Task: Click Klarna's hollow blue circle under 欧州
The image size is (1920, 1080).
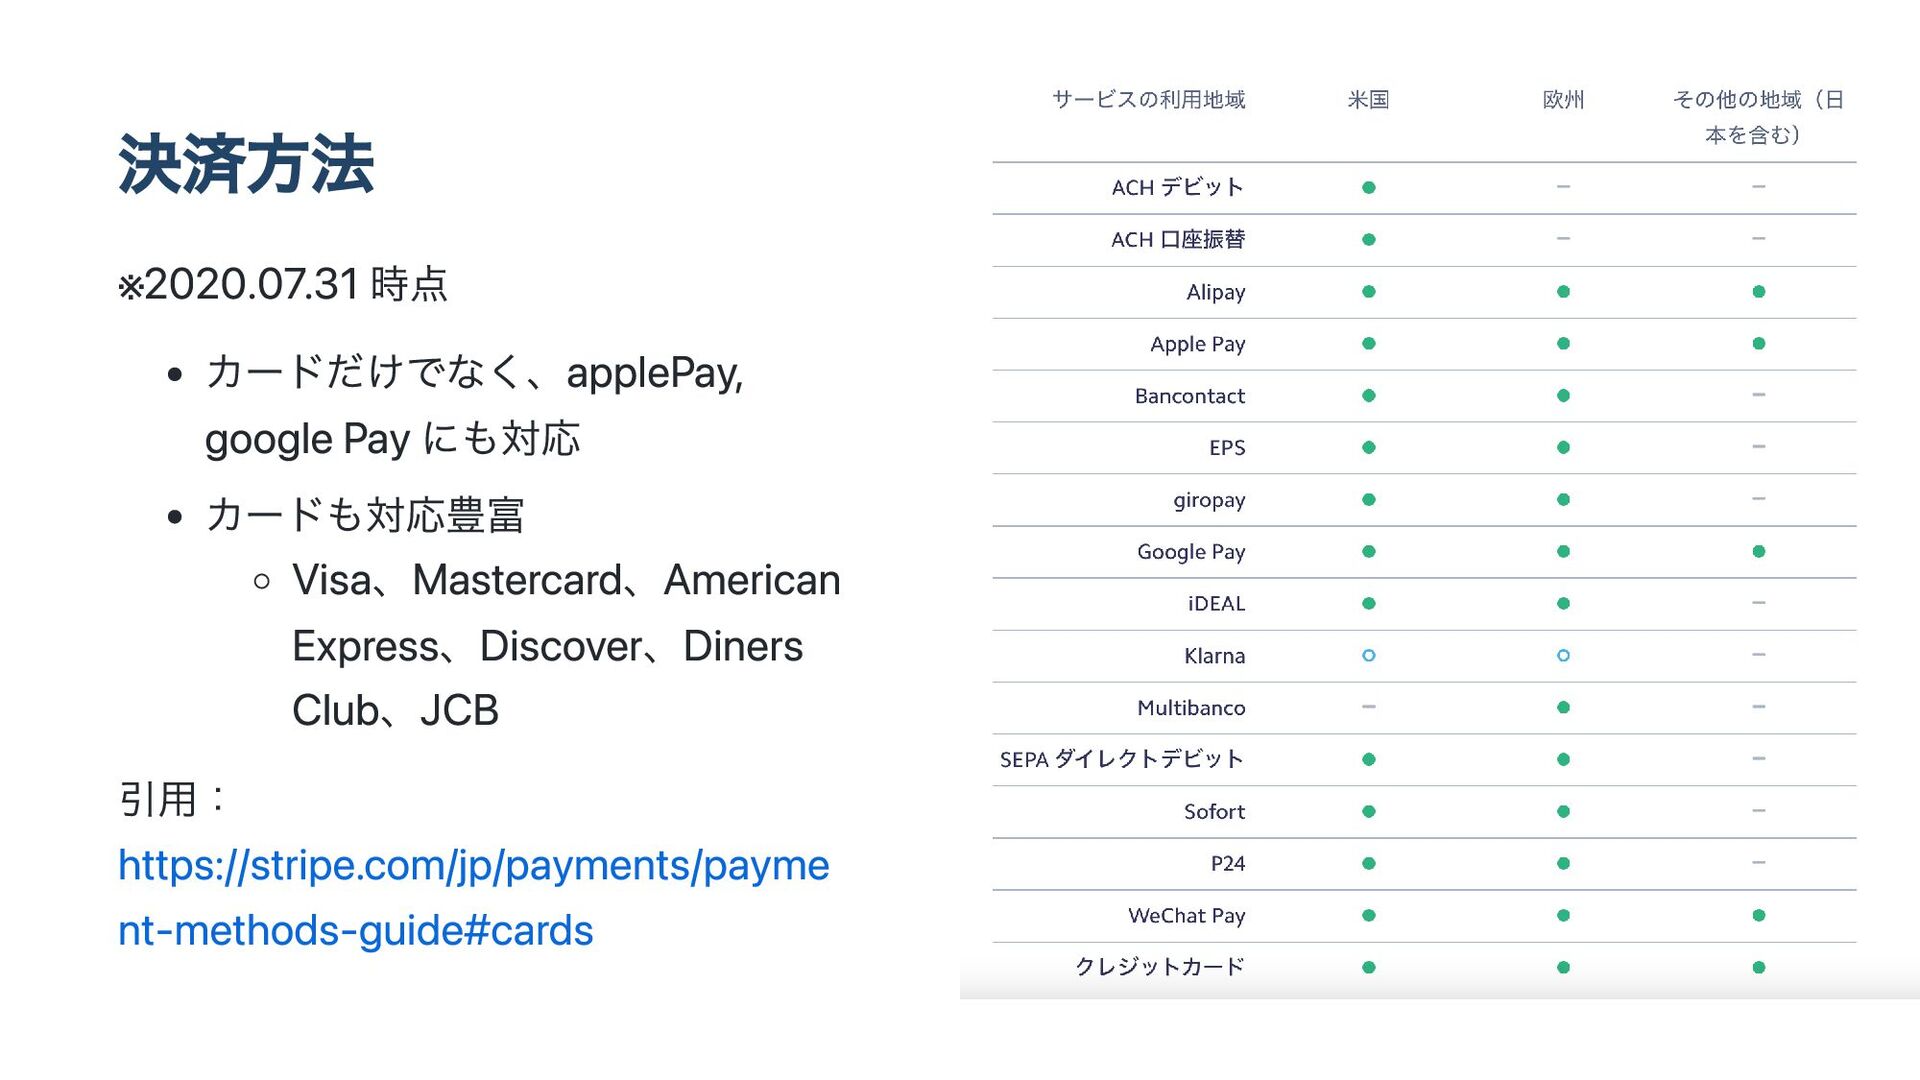Action: [x=1564, y=656]
